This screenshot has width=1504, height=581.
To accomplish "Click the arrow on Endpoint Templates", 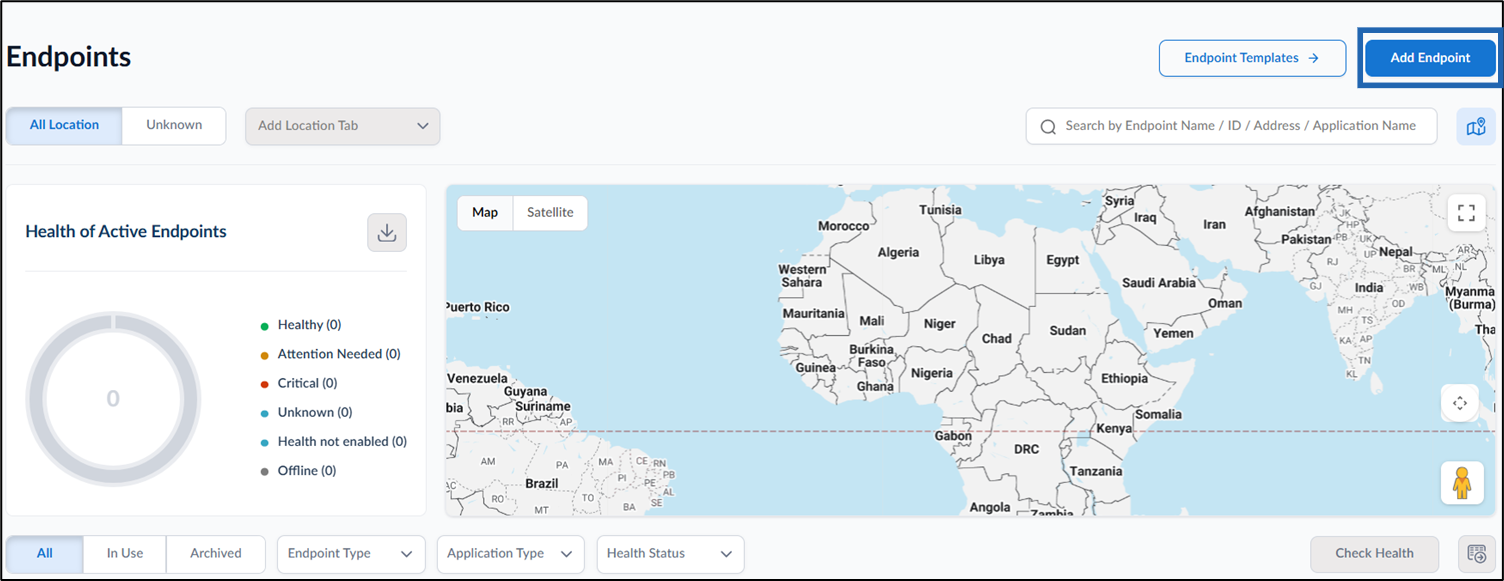I will 1313,58.
